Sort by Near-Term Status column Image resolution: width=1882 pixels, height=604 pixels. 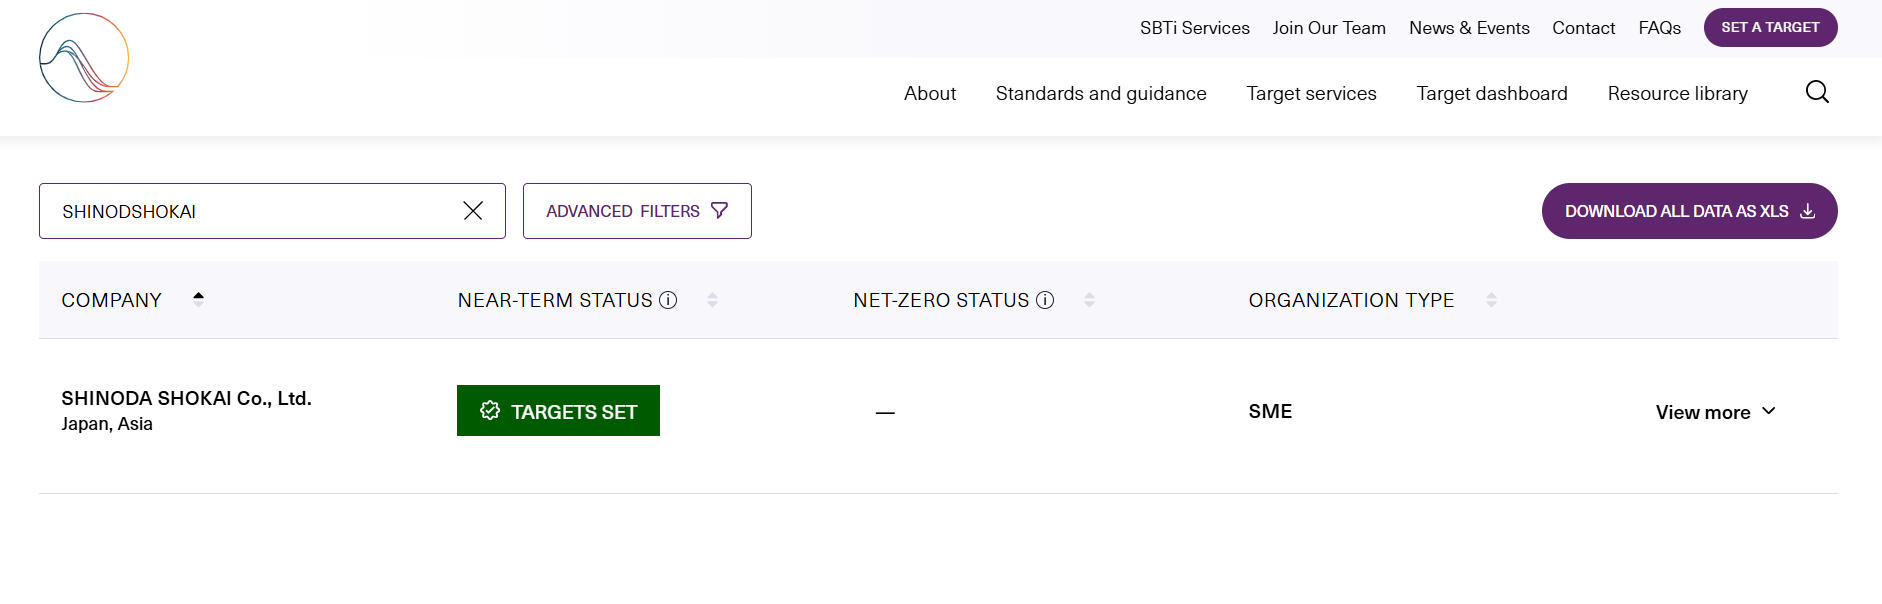coord(712,300)
